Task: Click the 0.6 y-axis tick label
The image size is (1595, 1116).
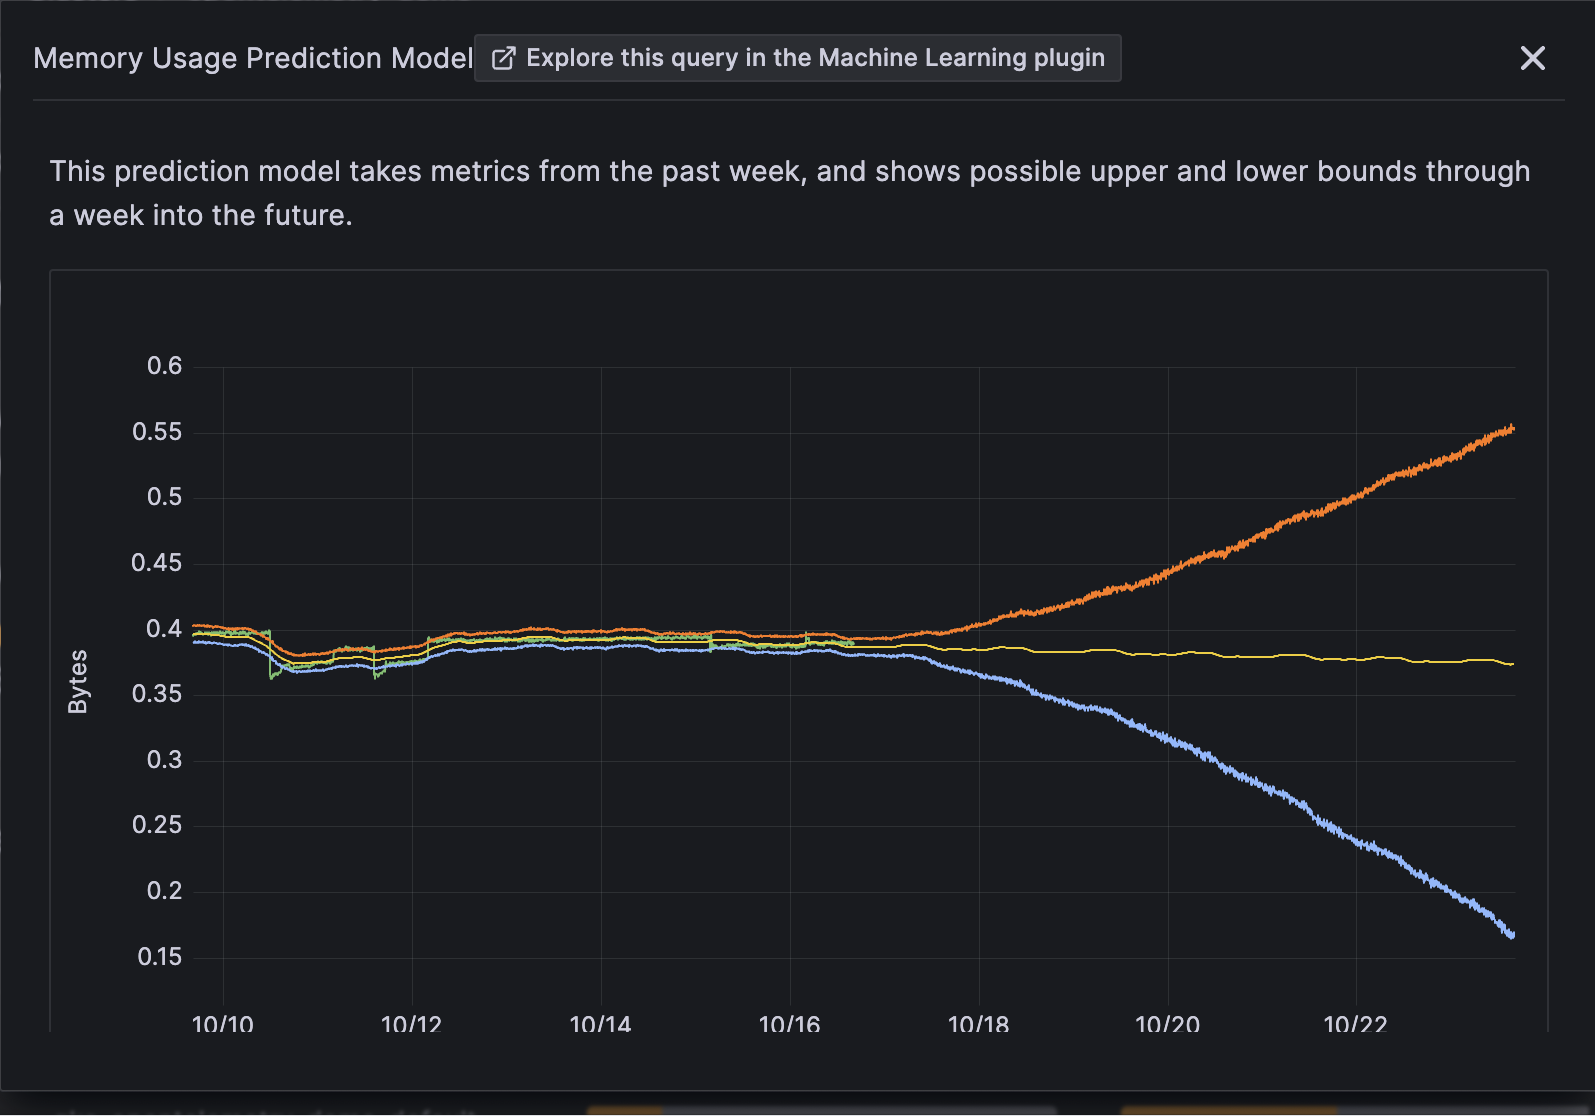Action: coord(164,366)
